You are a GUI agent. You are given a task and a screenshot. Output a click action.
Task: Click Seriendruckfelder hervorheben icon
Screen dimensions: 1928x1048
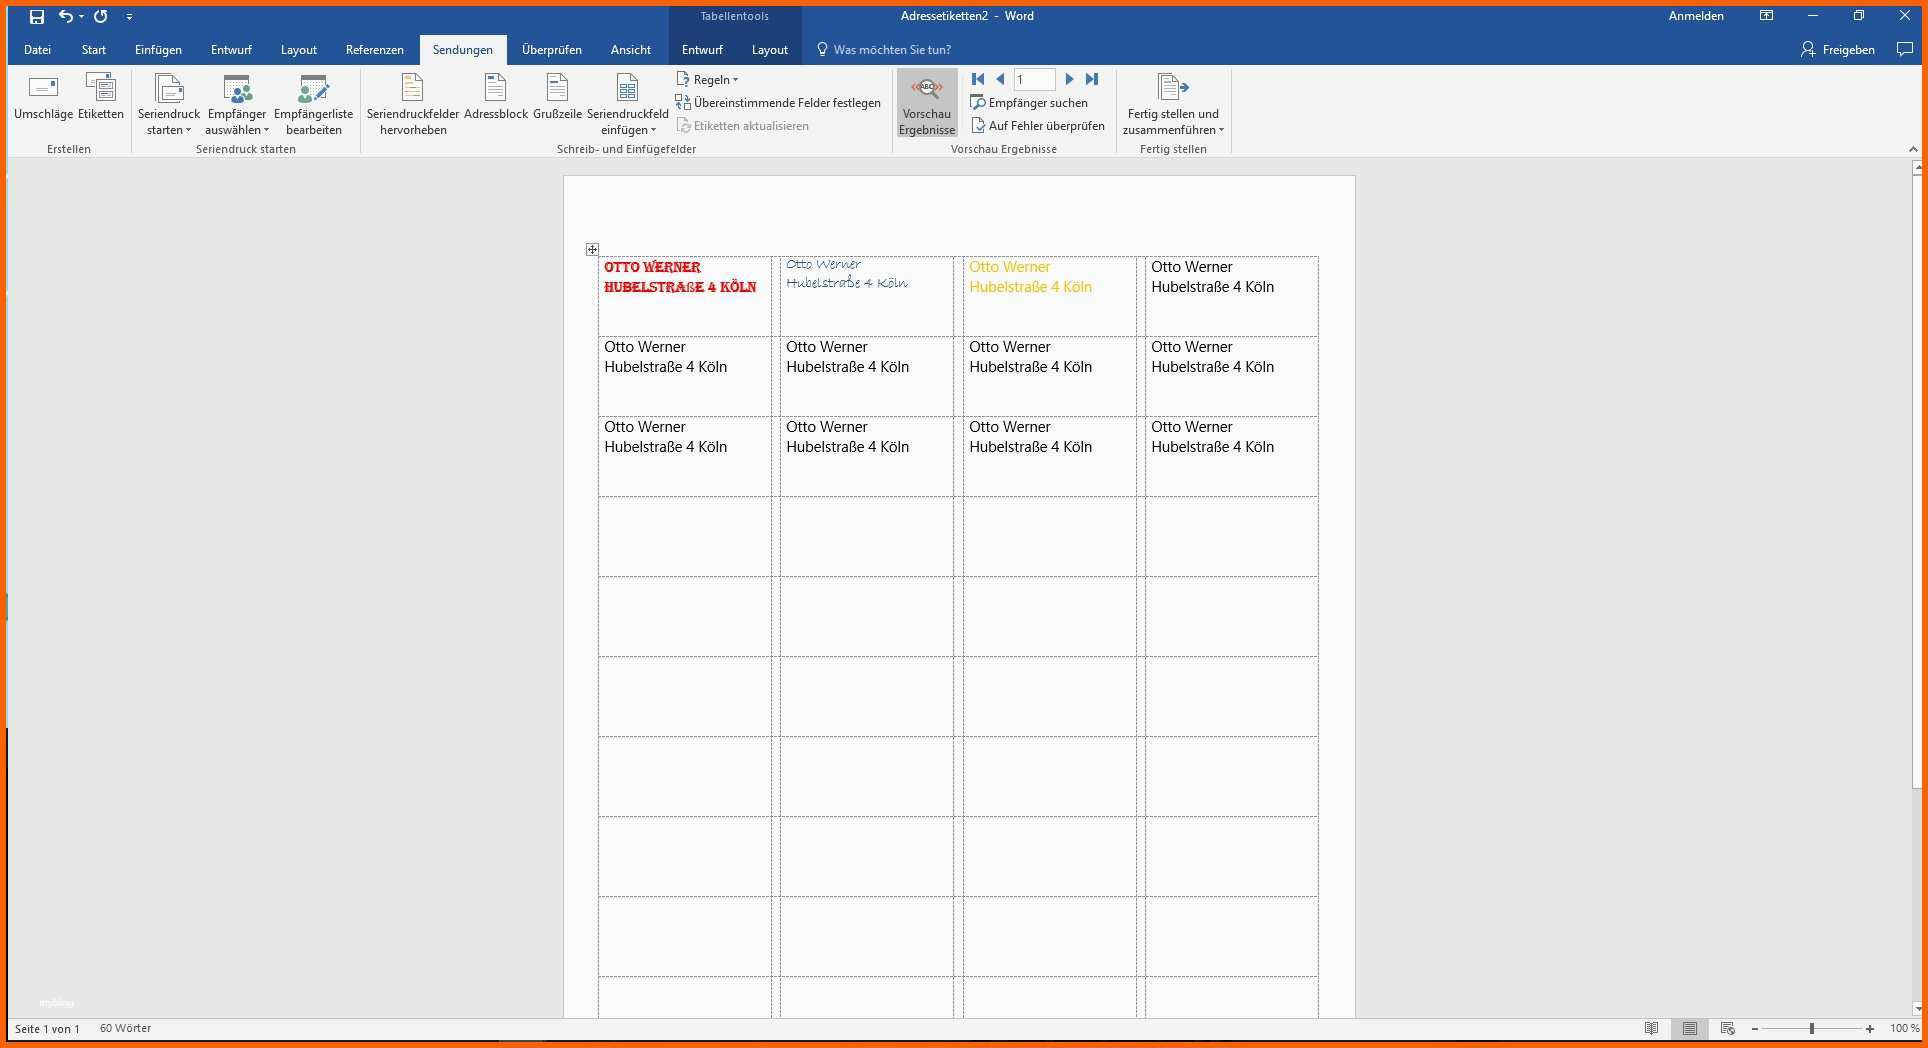[412, 88]
